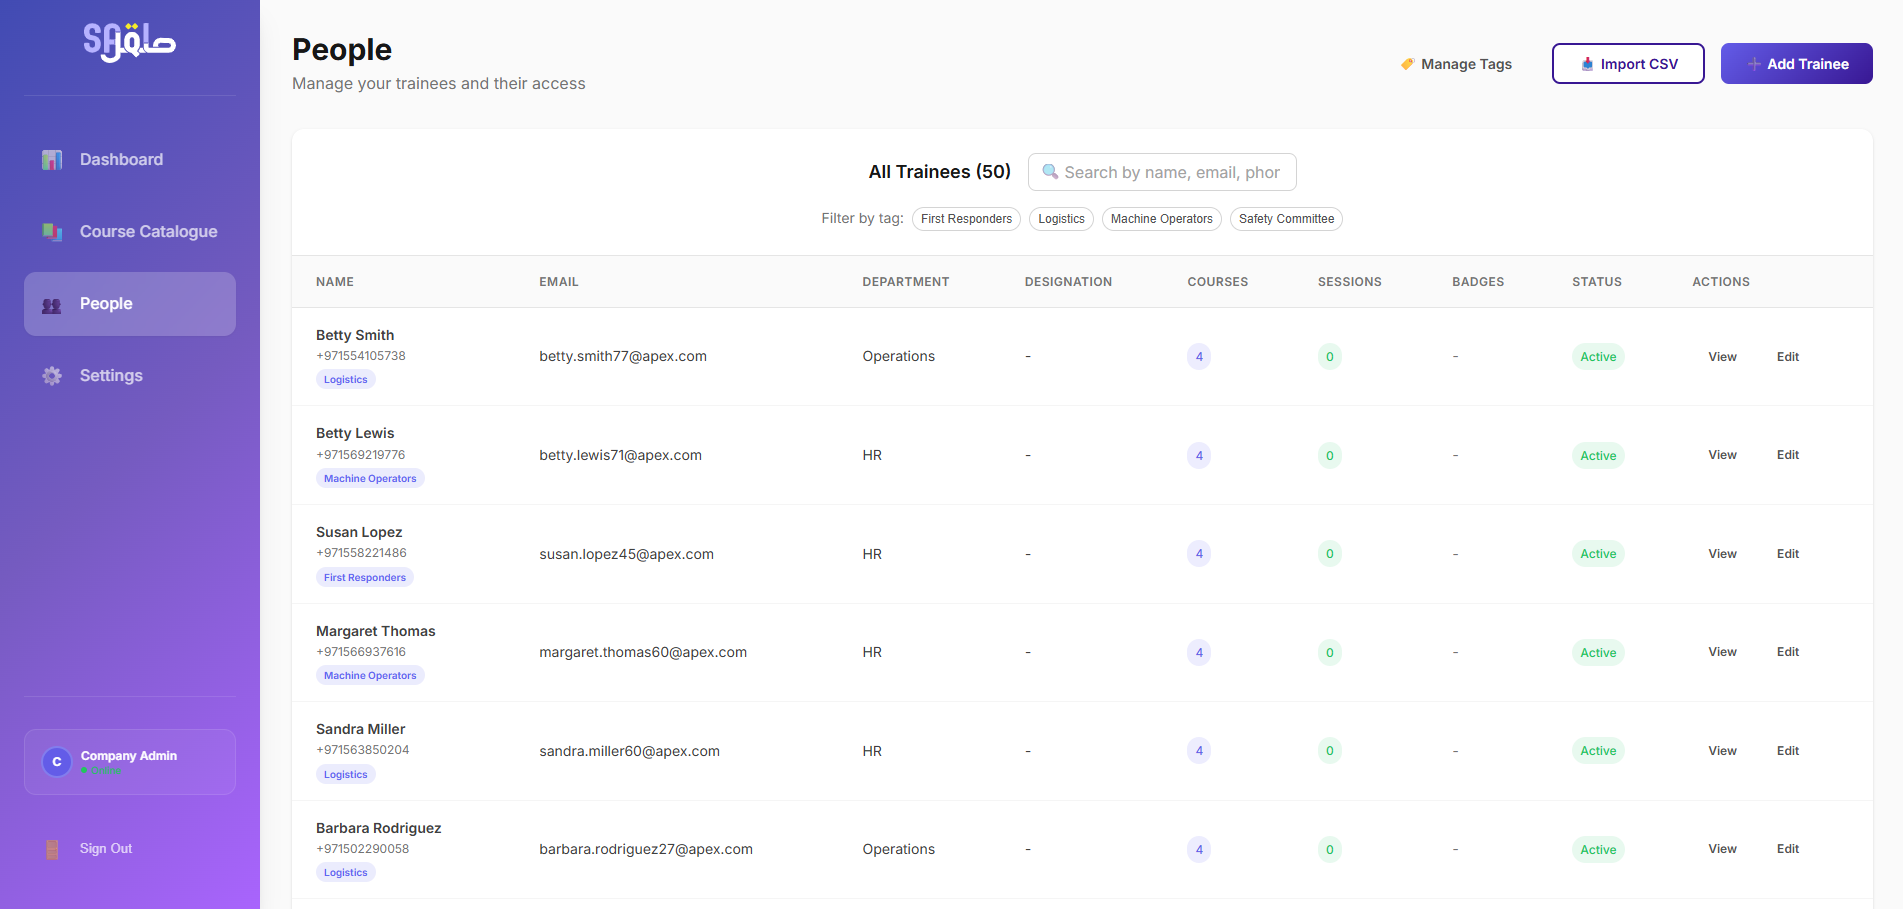Click the People icon in sidebar
Image resolution: width=1903 pixels, height=909 pixels.
point(52,304)
